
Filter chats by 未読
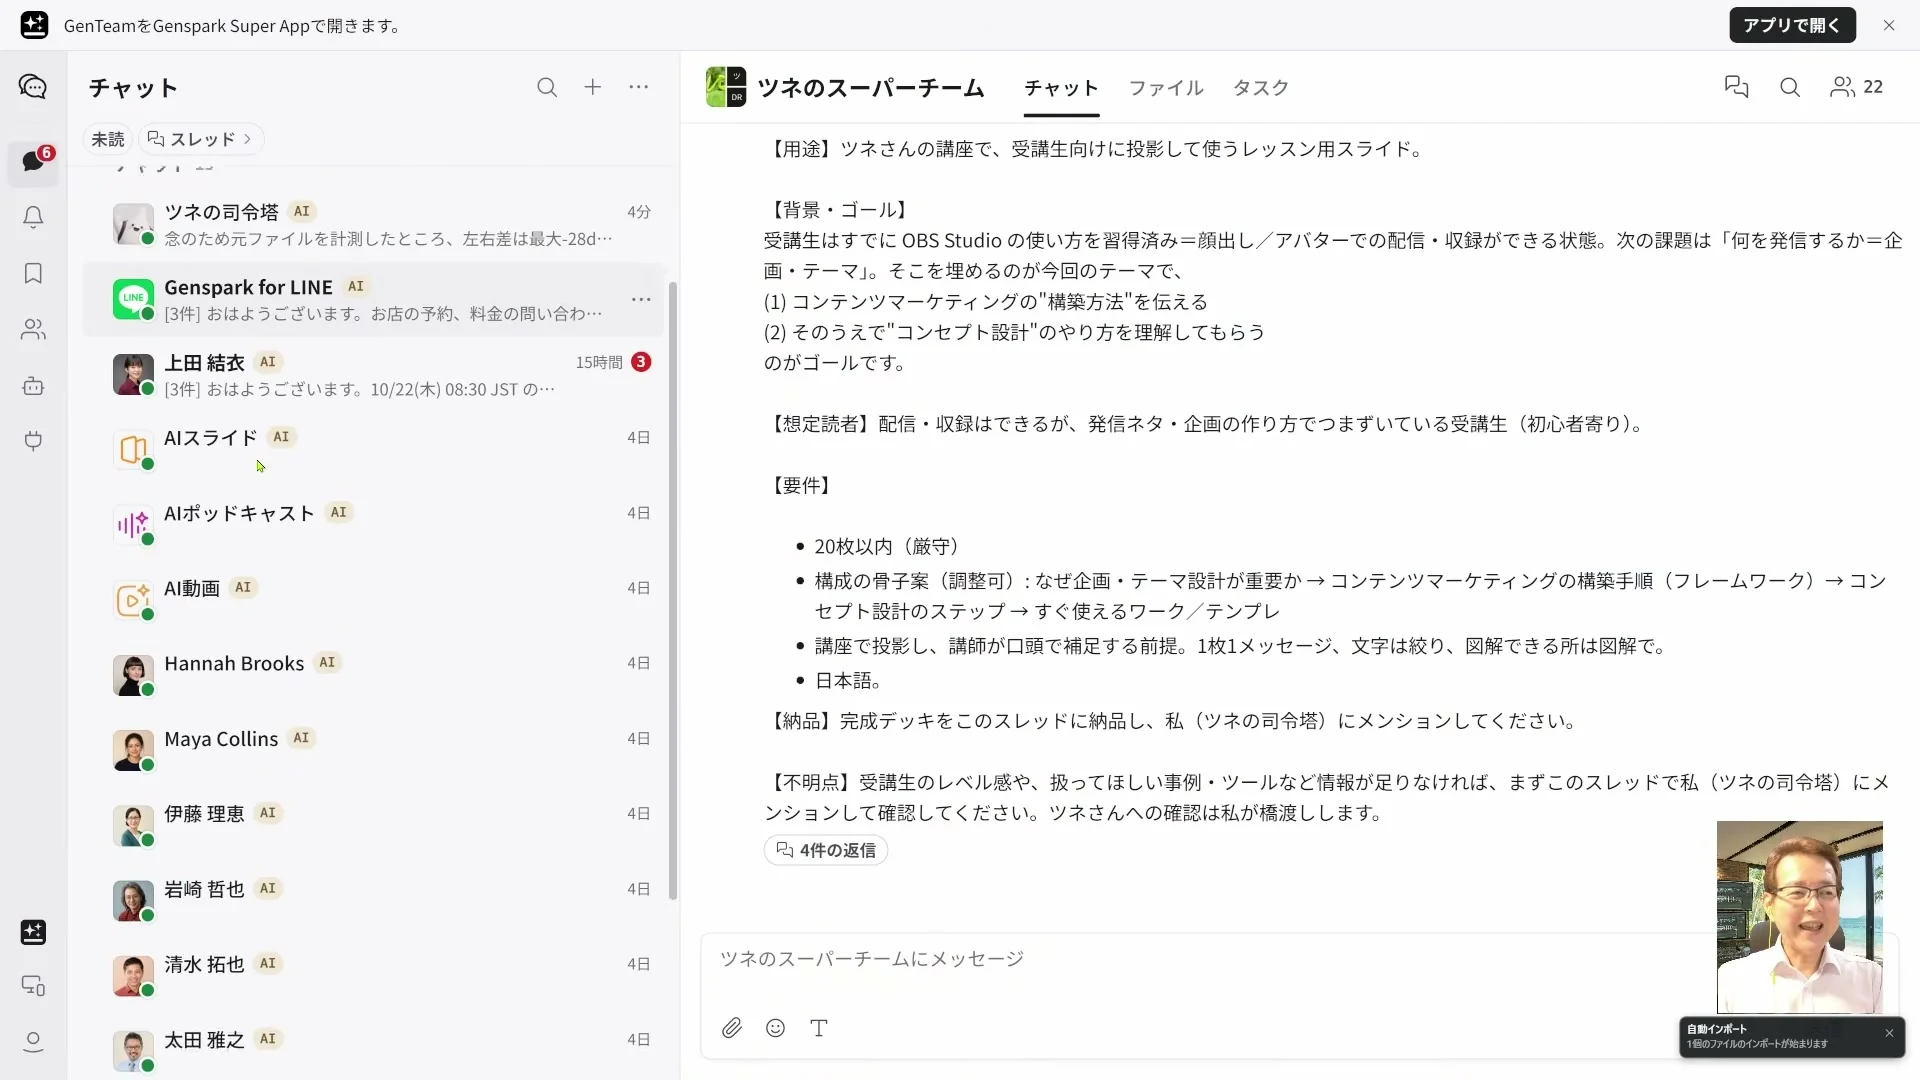[108, 139]
